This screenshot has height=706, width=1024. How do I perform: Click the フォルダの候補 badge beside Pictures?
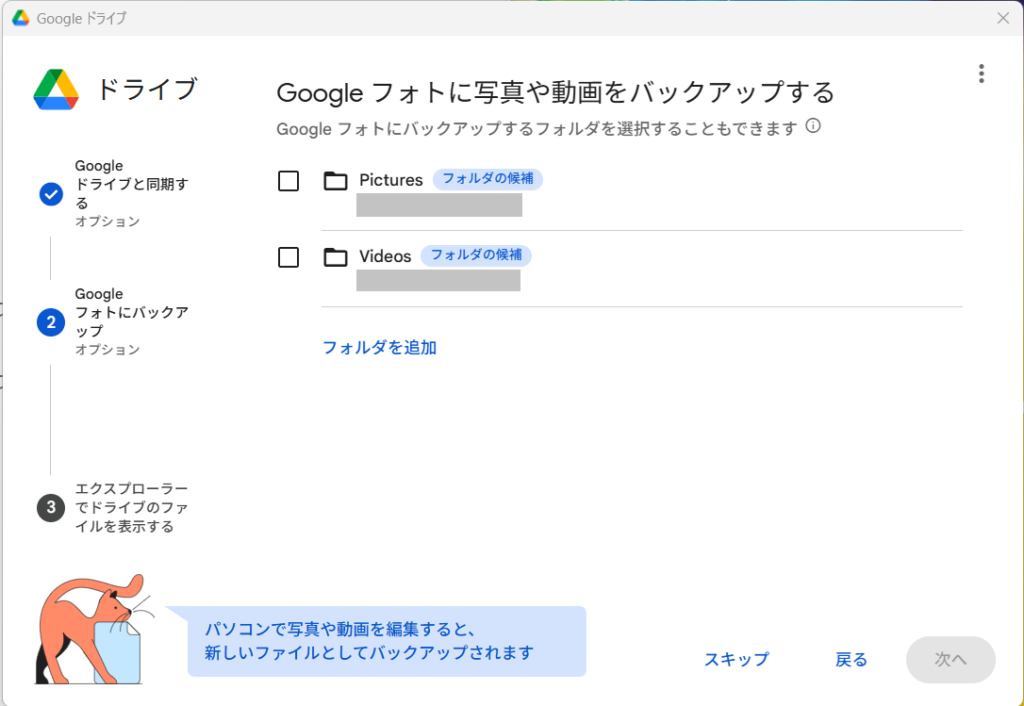pyautogui.click(x=488, y=179)
